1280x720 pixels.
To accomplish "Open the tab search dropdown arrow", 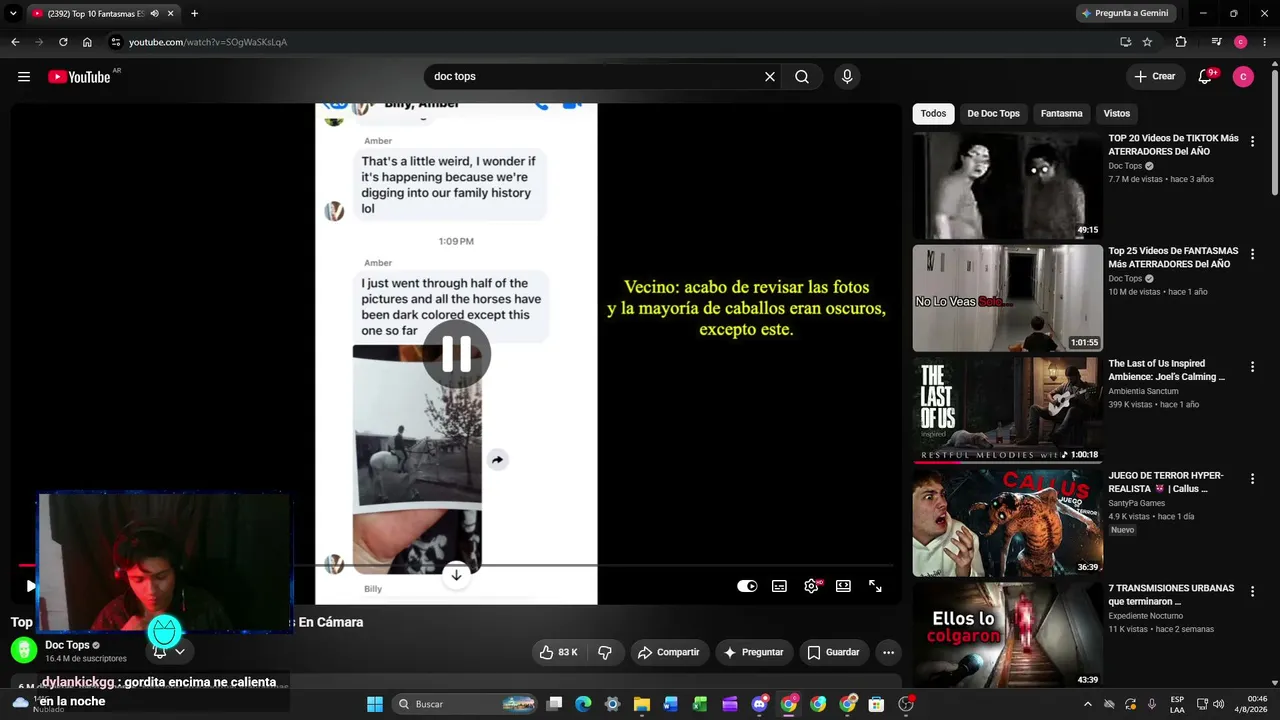I will pyautogui.click(x=13, y=14).
